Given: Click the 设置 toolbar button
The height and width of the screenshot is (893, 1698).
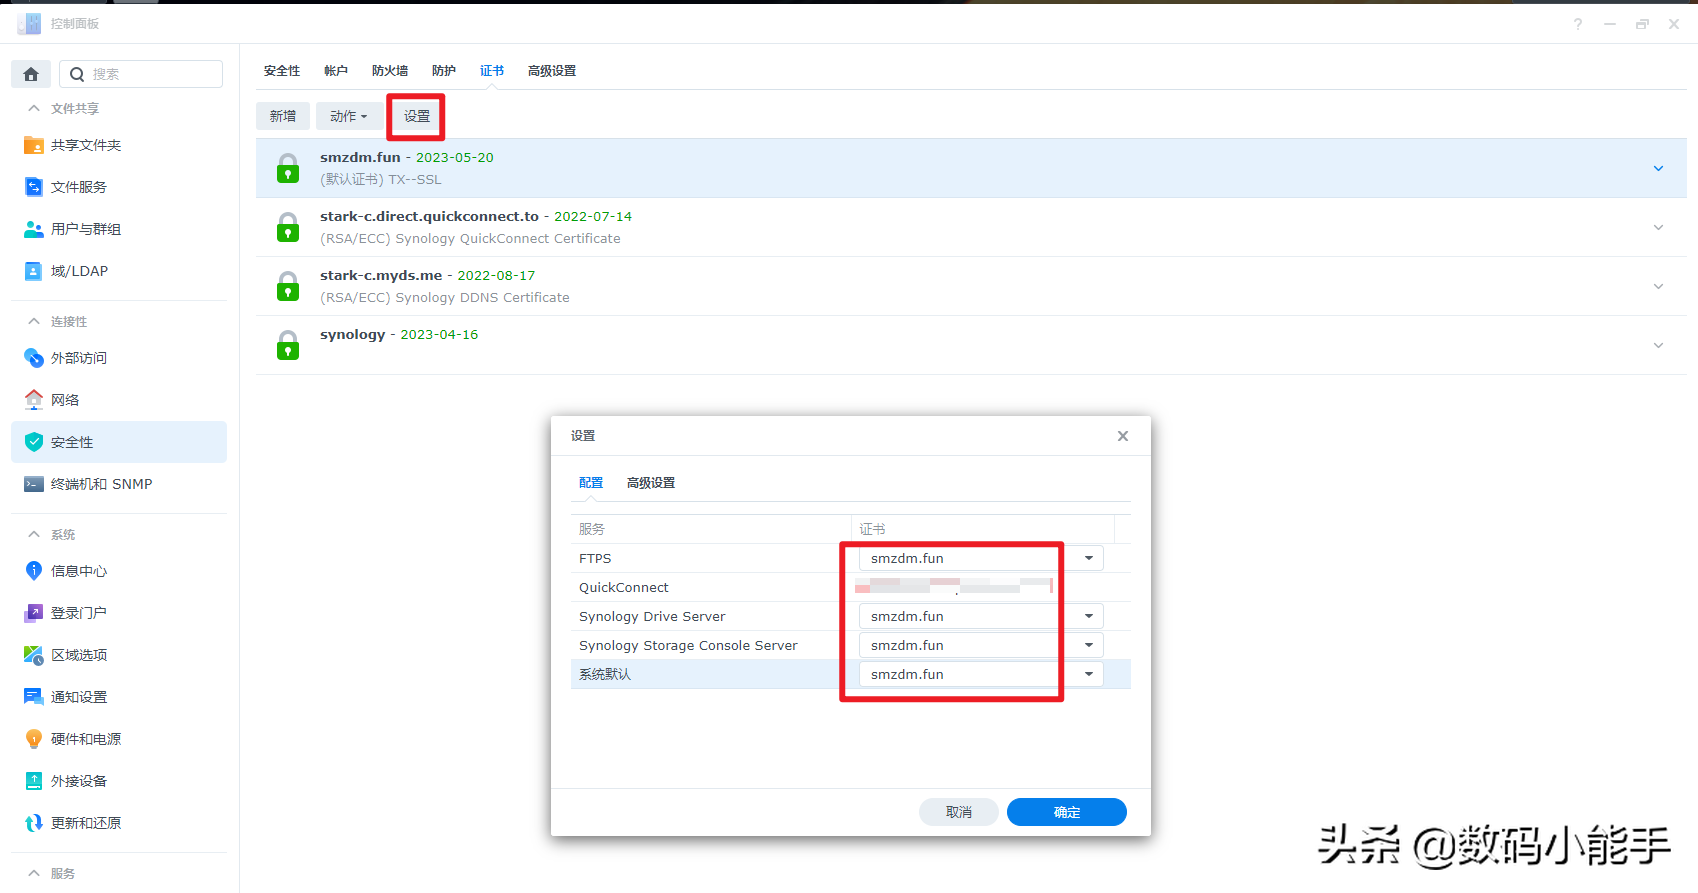Looking at the screenshot, I should (x=417, y=116).
